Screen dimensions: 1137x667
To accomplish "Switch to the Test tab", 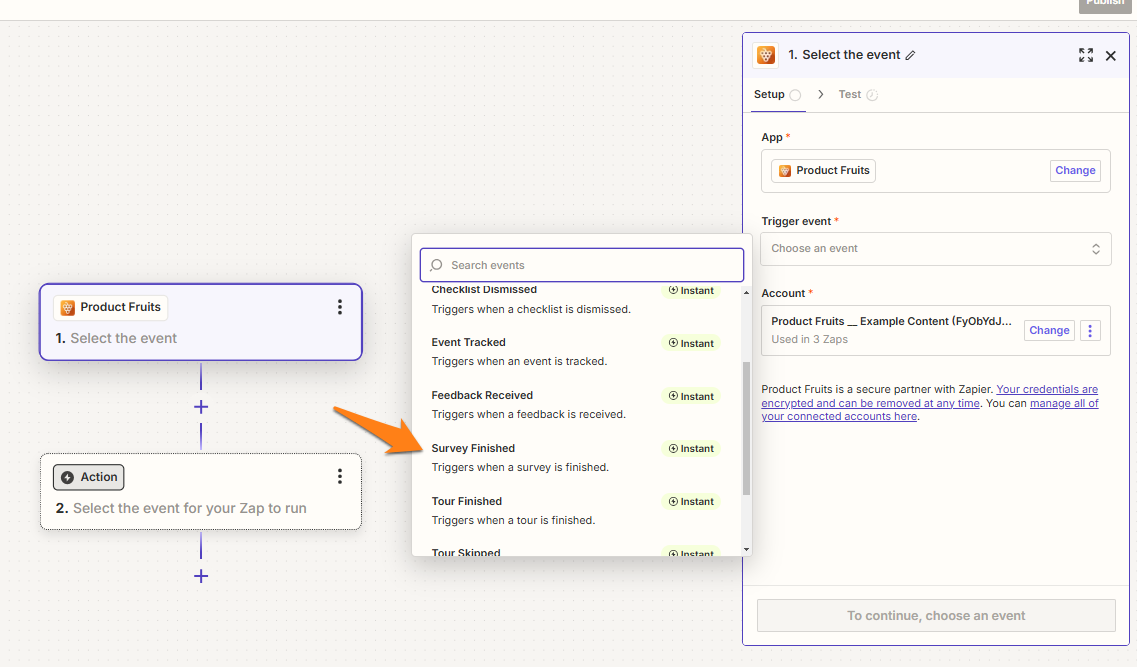I will [850, 95].
